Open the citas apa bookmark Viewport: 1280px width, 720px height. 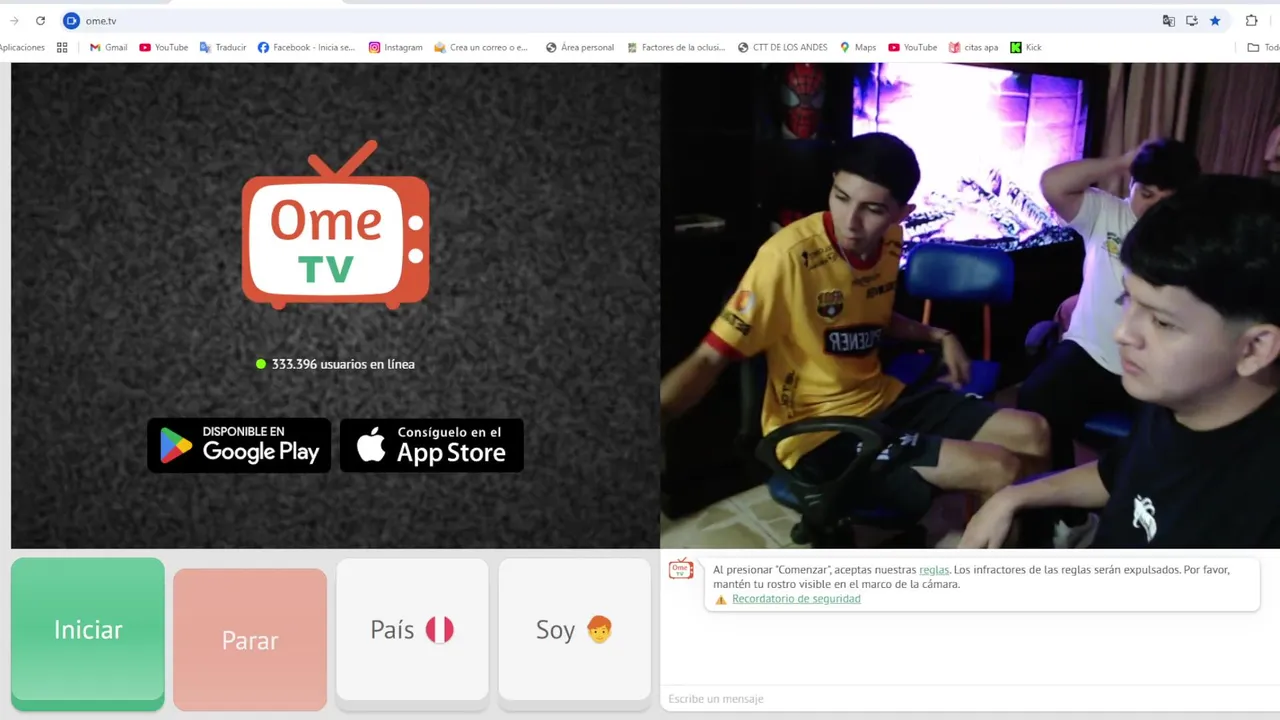tap(973, 47)
